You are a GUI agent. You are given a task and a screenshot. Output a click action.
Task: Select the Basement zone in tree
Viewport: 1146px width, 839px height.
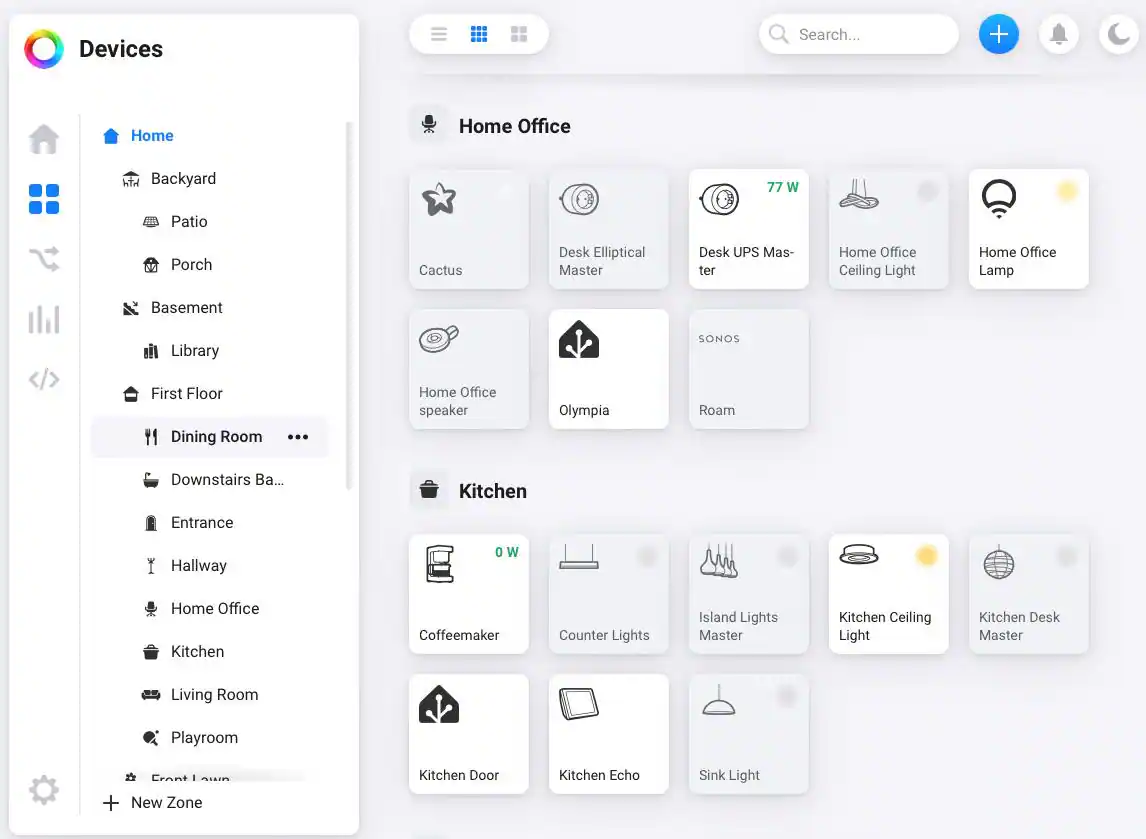186,308
